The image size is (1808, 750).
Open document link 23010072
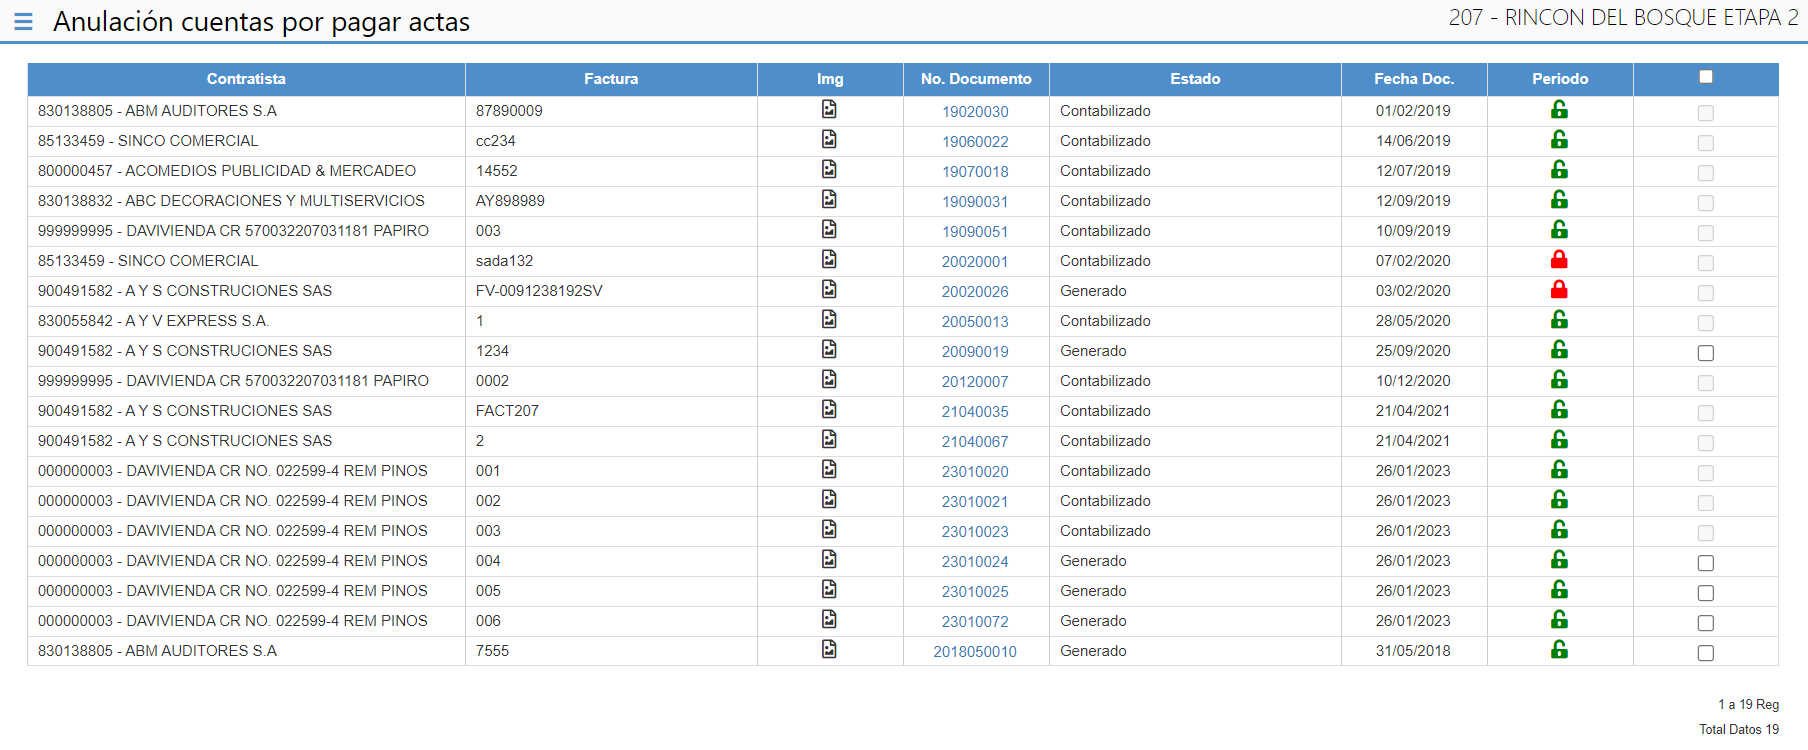pos(975,622)
